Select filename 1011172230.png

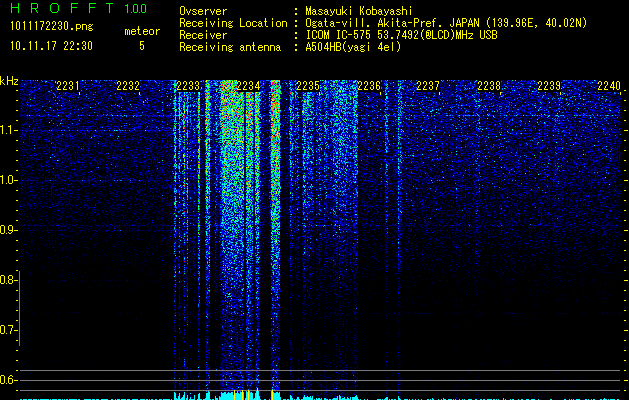[x=52, y=27]
